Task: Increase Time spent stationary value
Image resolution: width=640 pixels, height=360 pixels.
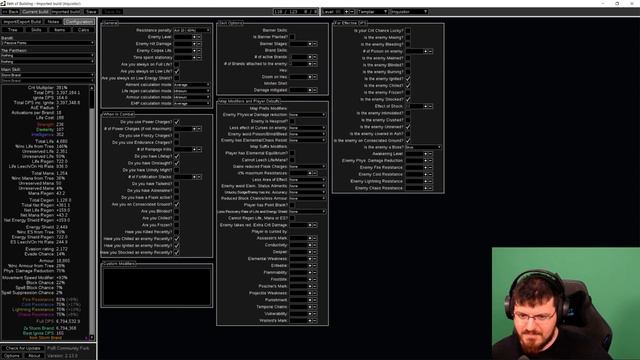Action: [x=194, y=58]
